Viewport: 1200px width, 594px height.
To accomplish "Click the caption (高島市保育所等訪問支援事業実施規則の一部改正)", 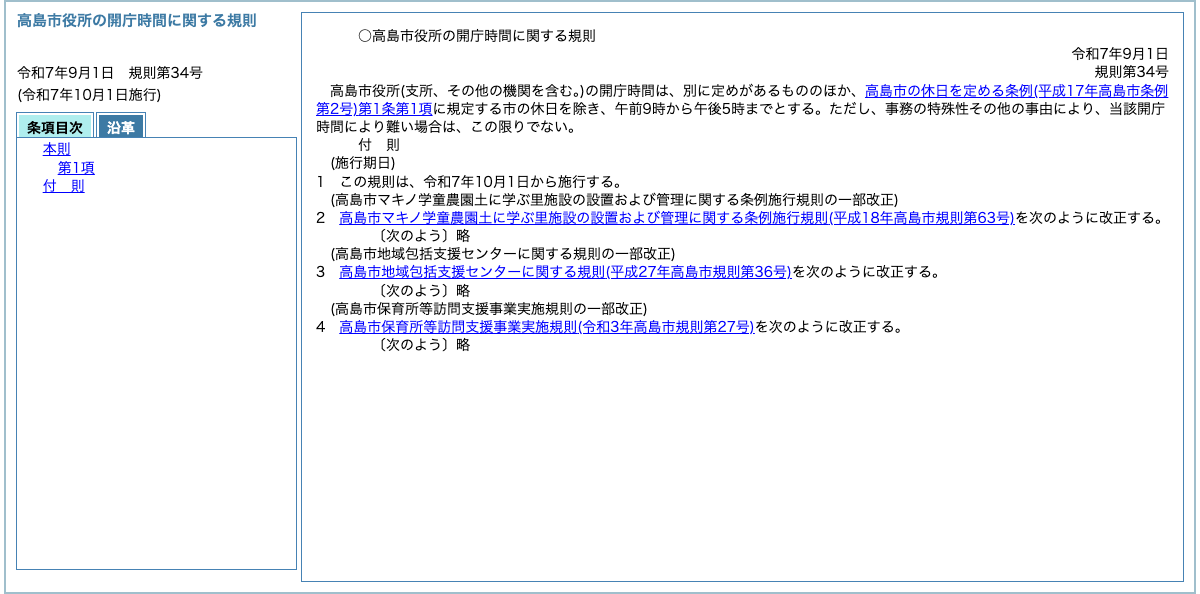I will click(x=489, y=308).
